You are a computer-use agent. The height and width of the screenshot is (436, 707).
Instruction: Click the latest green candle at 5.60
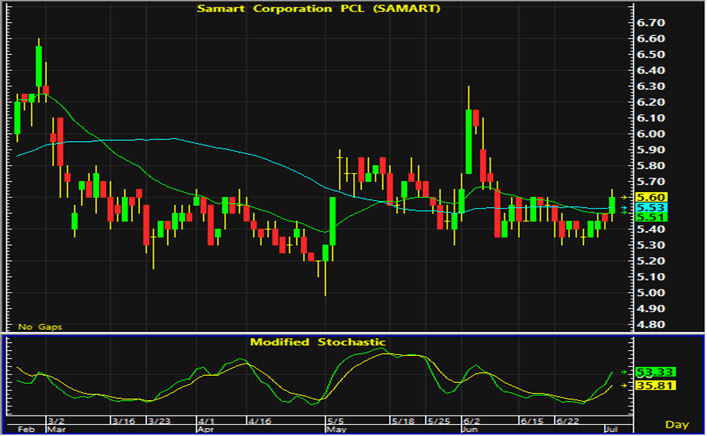(612, 205)
